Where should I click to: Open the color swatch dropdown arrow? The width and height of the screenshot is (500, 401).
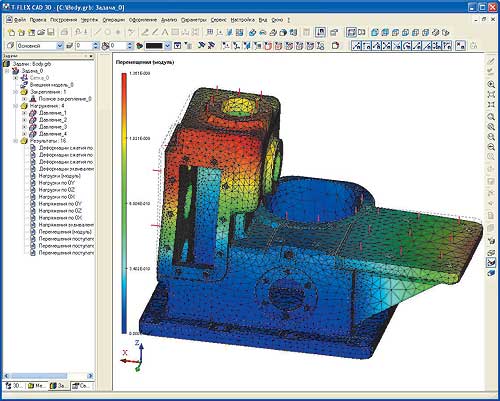click(168, 46)
